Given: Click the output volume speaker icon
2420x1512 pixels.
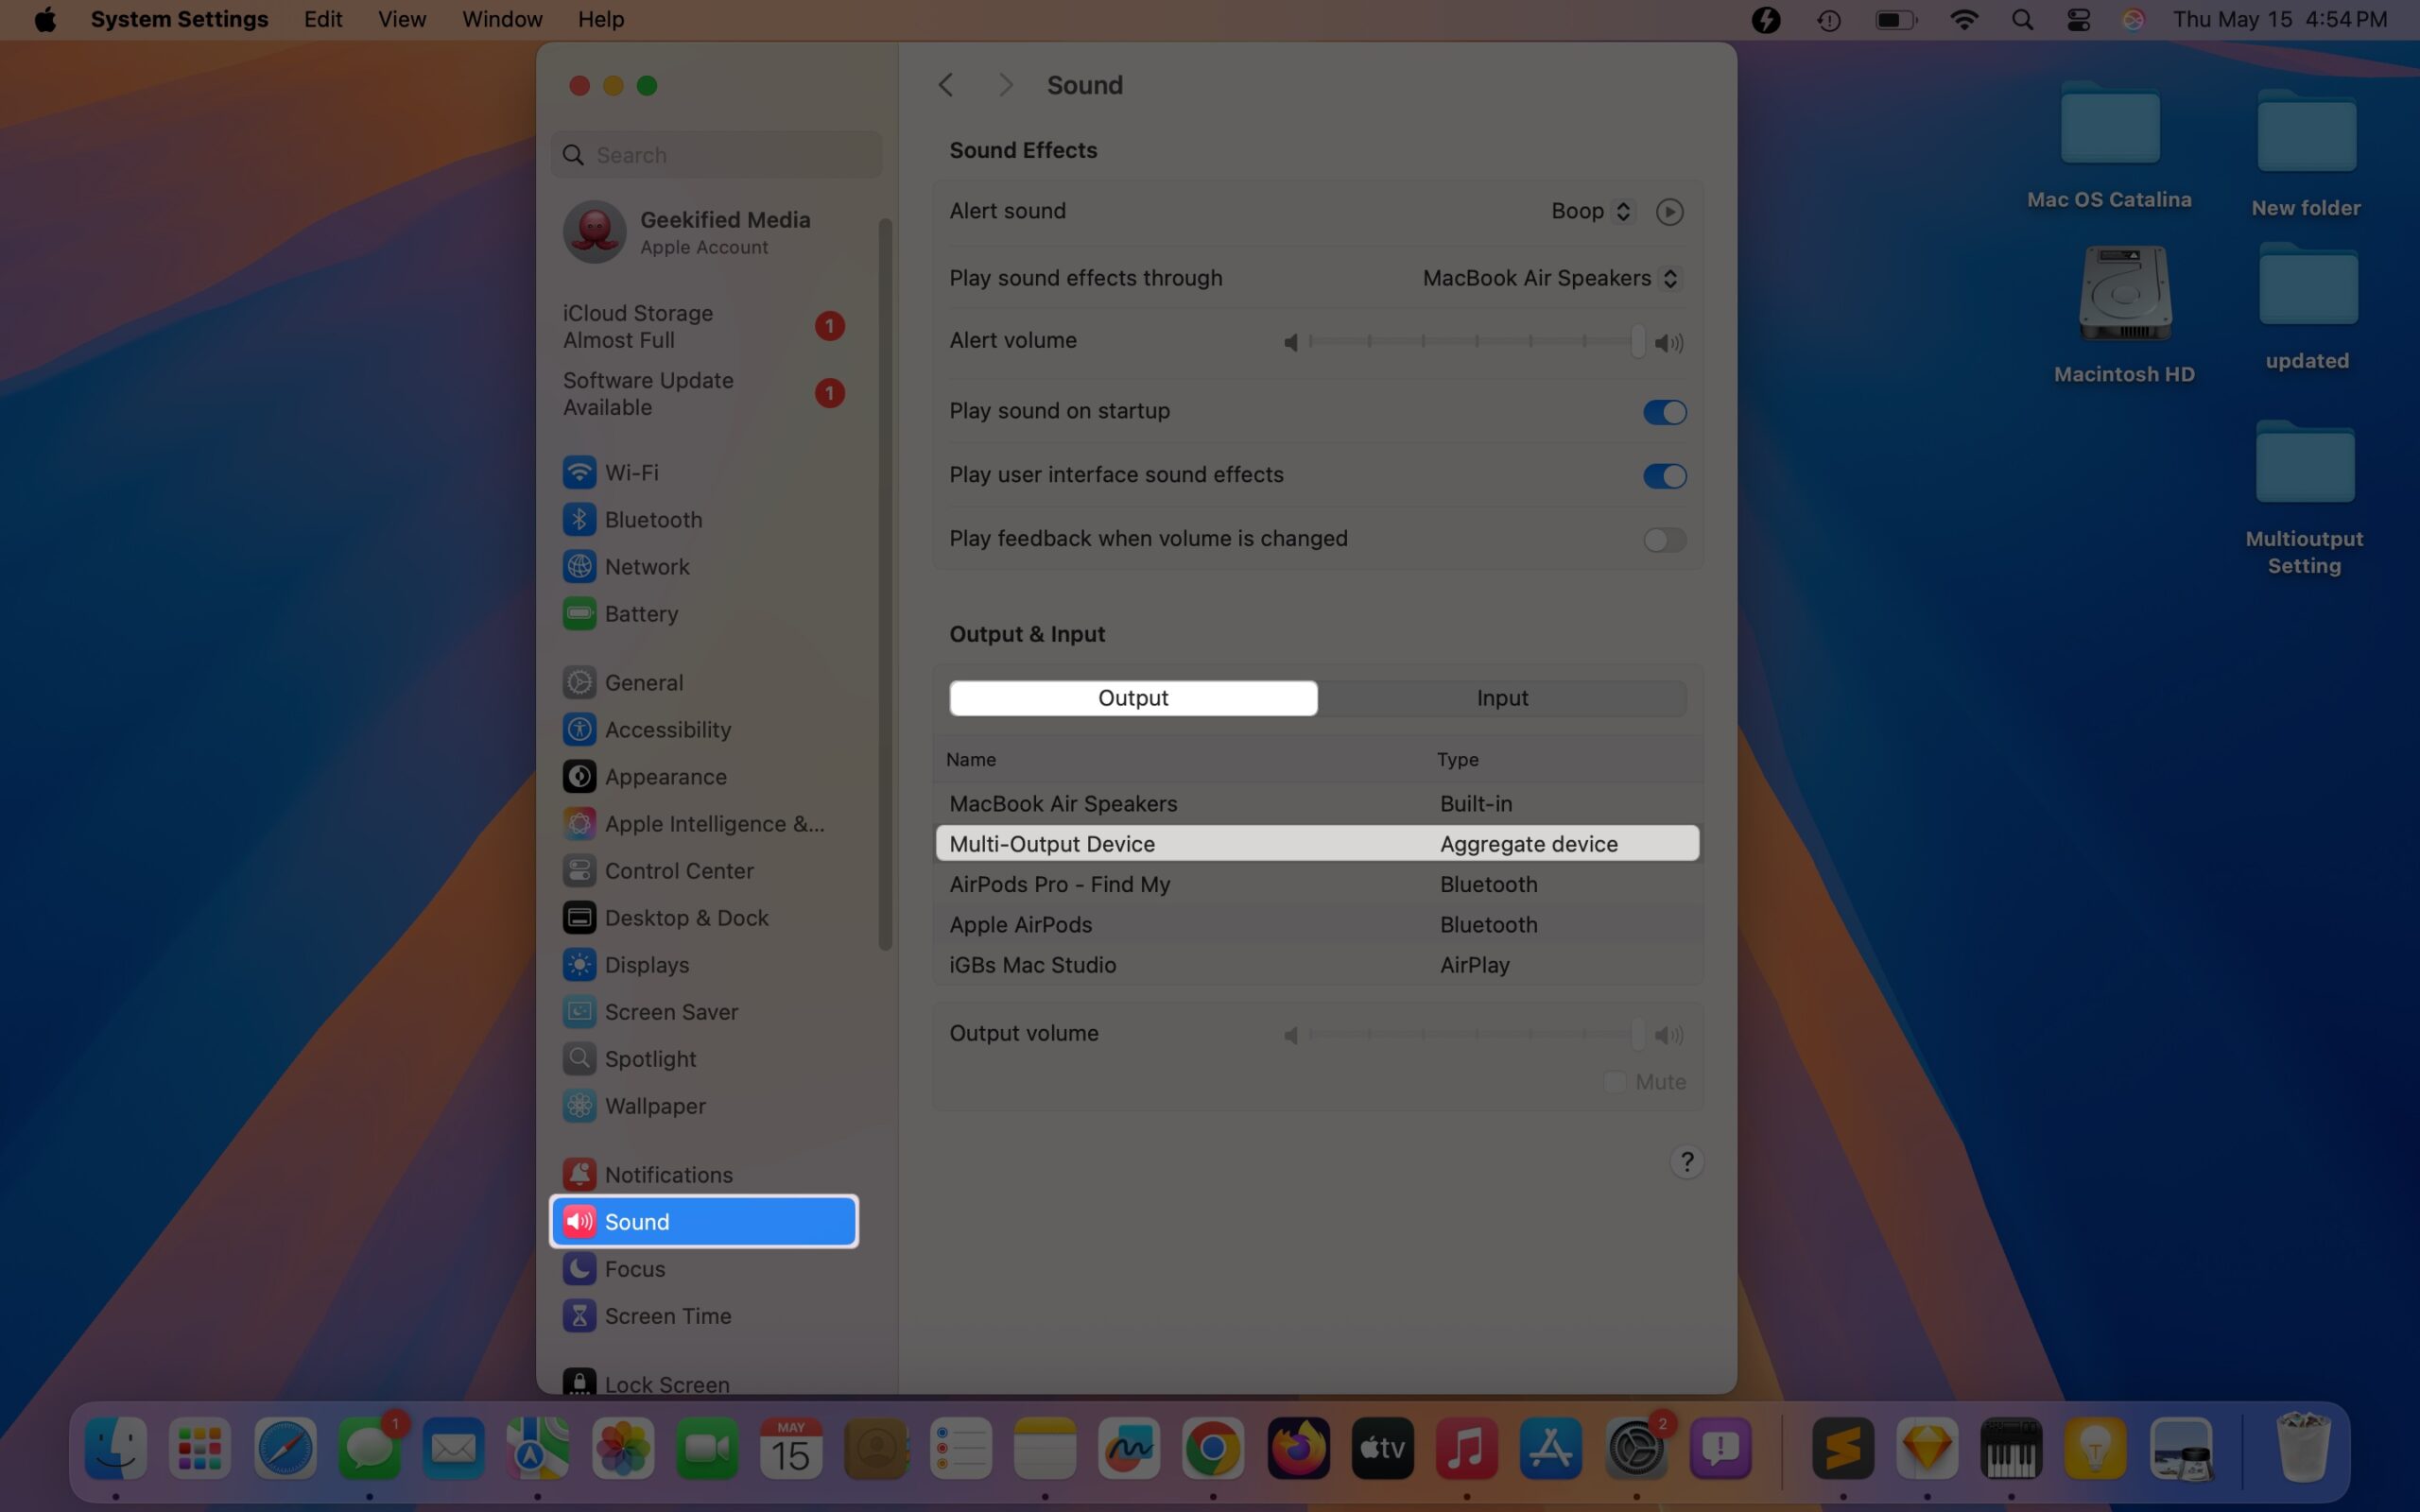Looking at the screenshot, I should pyautogui.click(x=1667, y=1035).
